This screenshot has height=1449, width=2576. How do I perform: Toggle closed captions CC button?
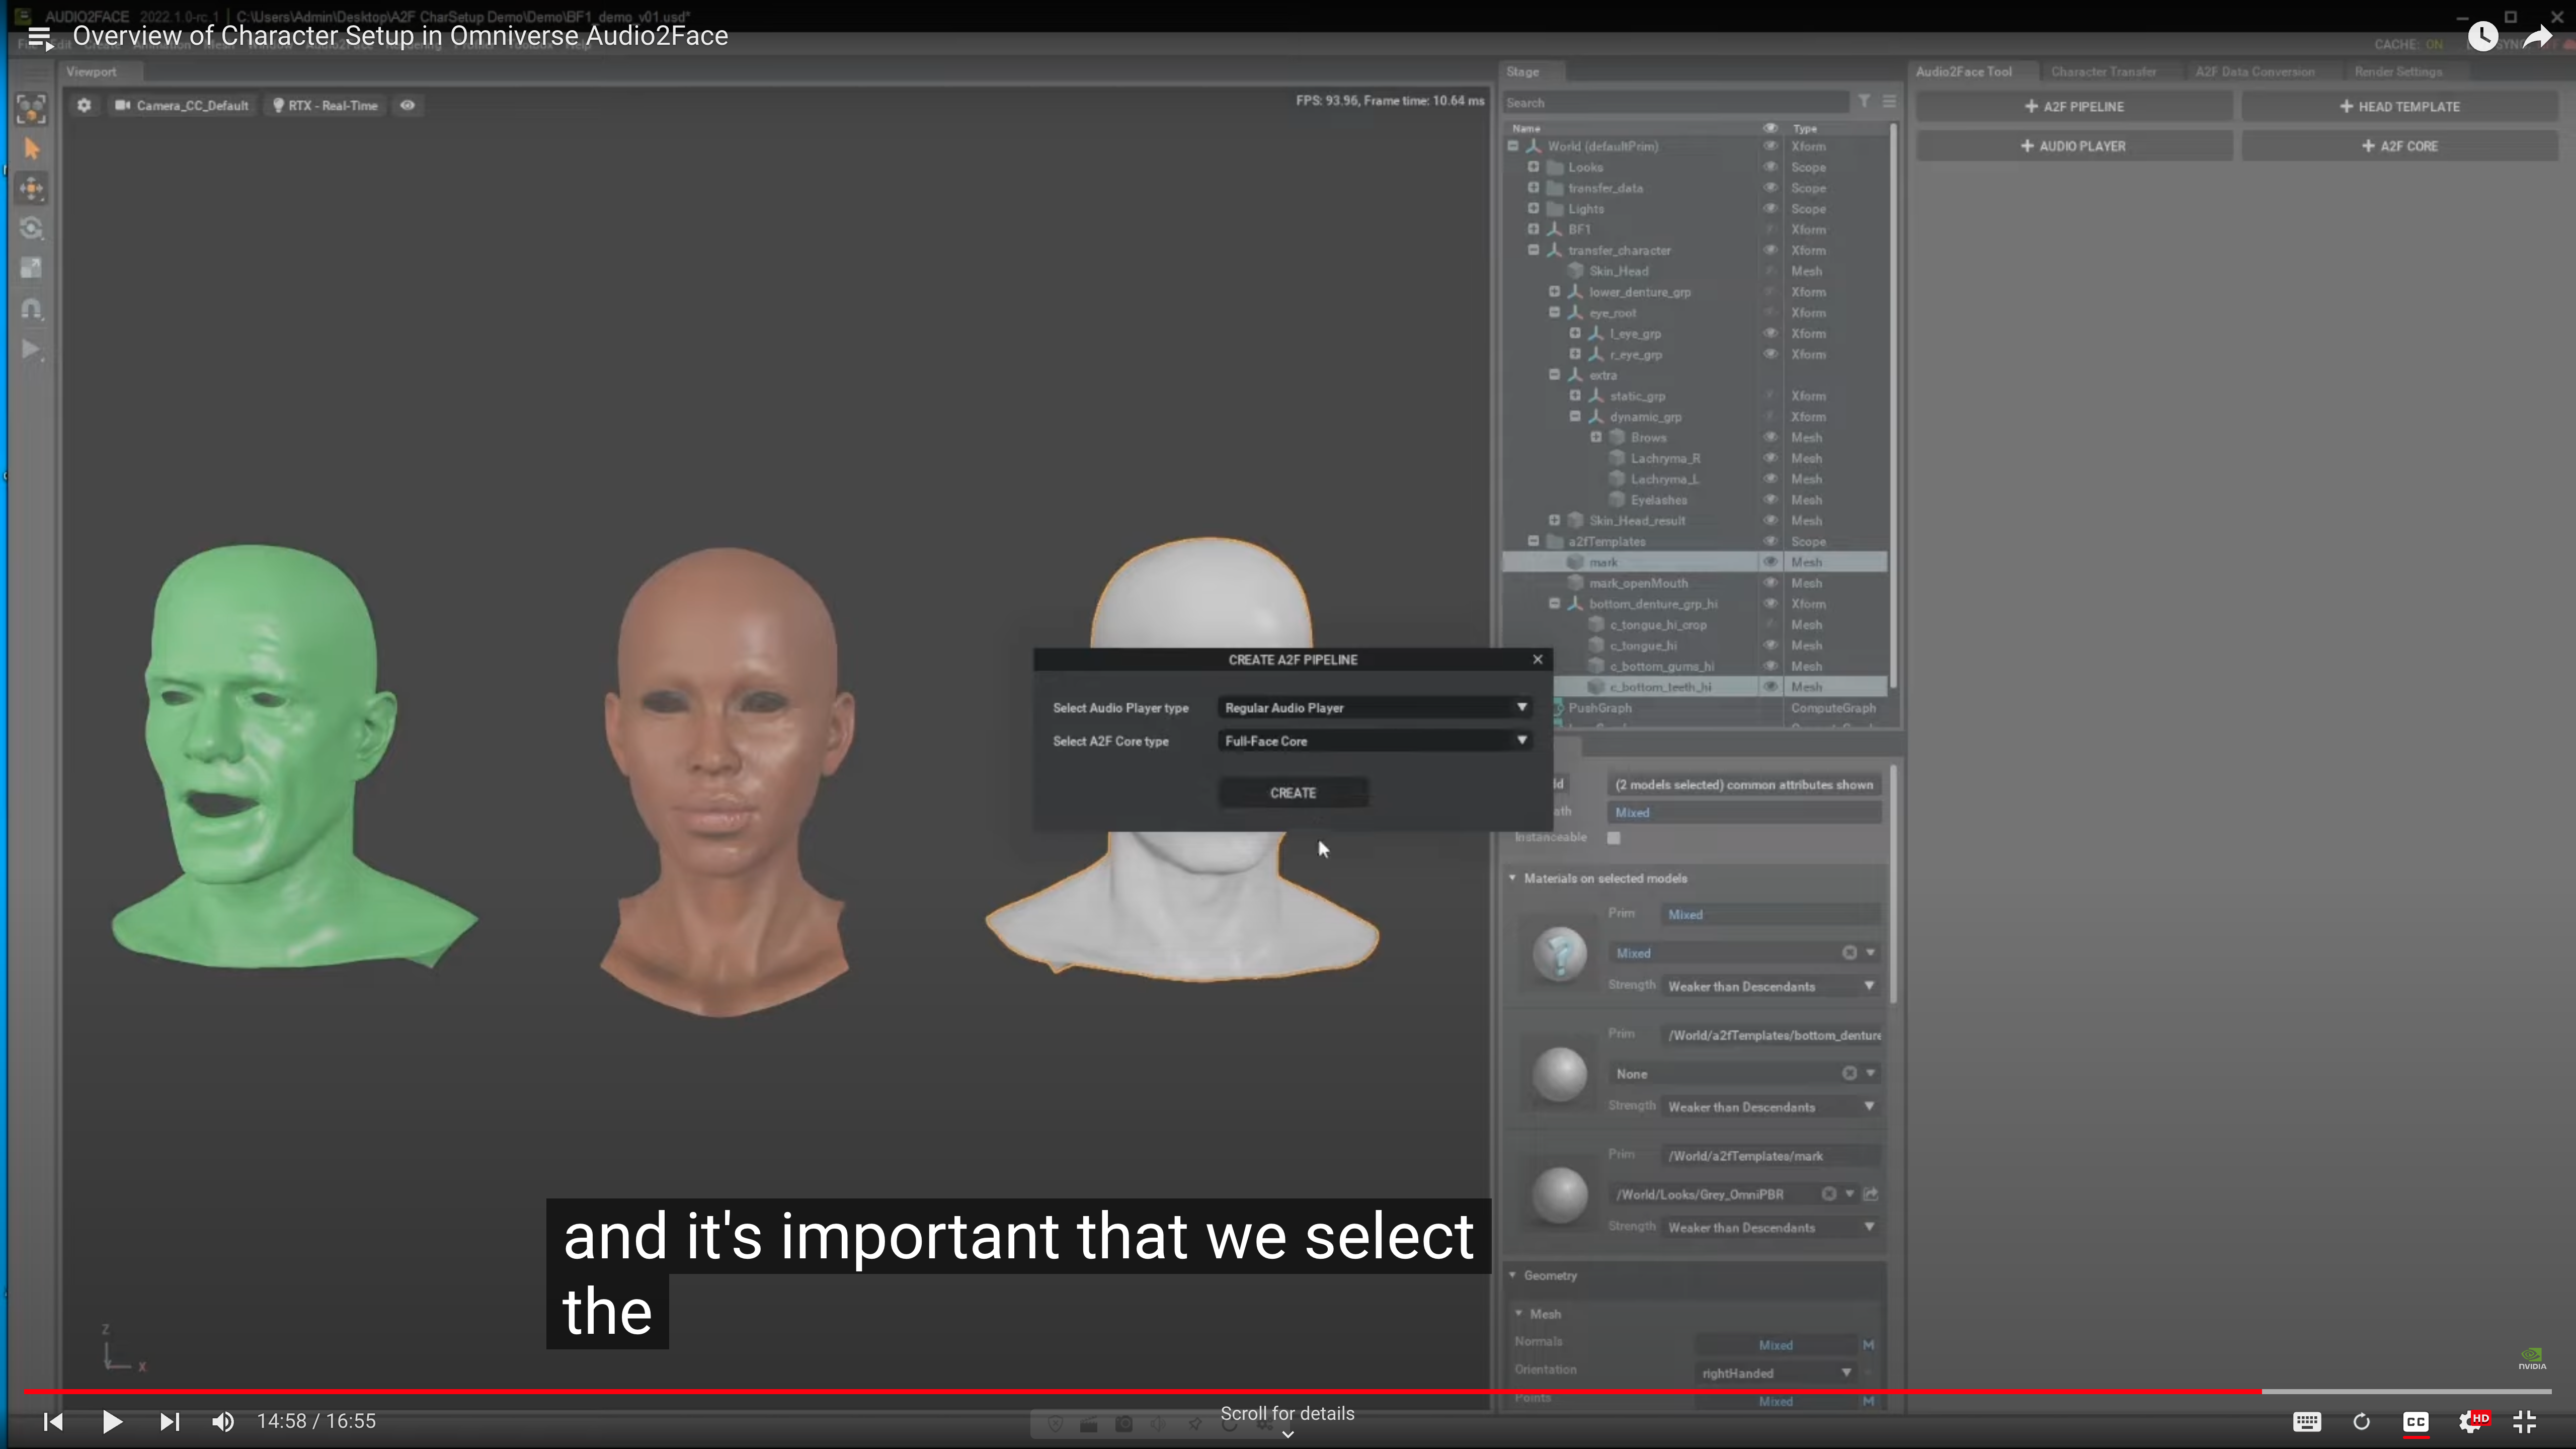2415,1421
